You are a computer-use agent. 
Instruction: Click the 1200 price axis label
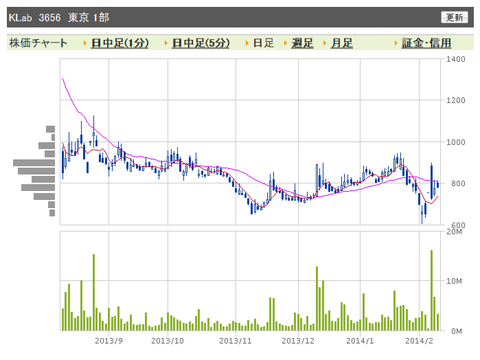(x=456, y=100)
